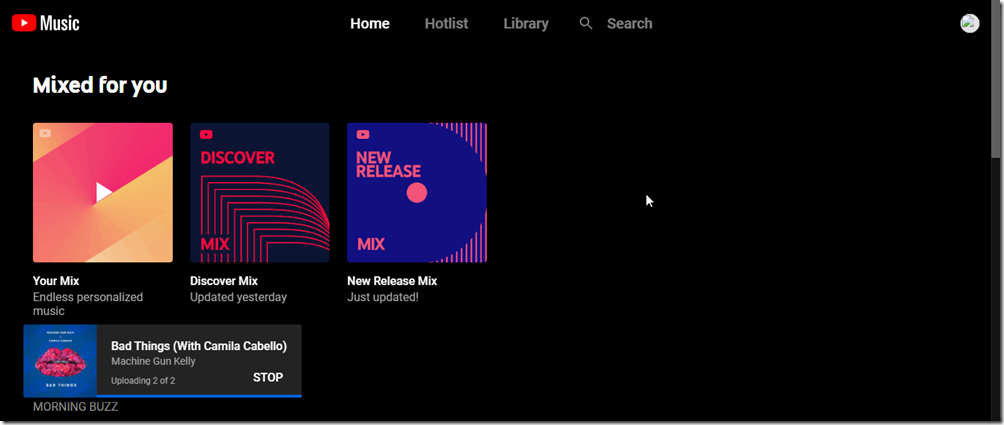Open the account avatar menu
This screenshot has height=425, width=1004.
[969, 24]
